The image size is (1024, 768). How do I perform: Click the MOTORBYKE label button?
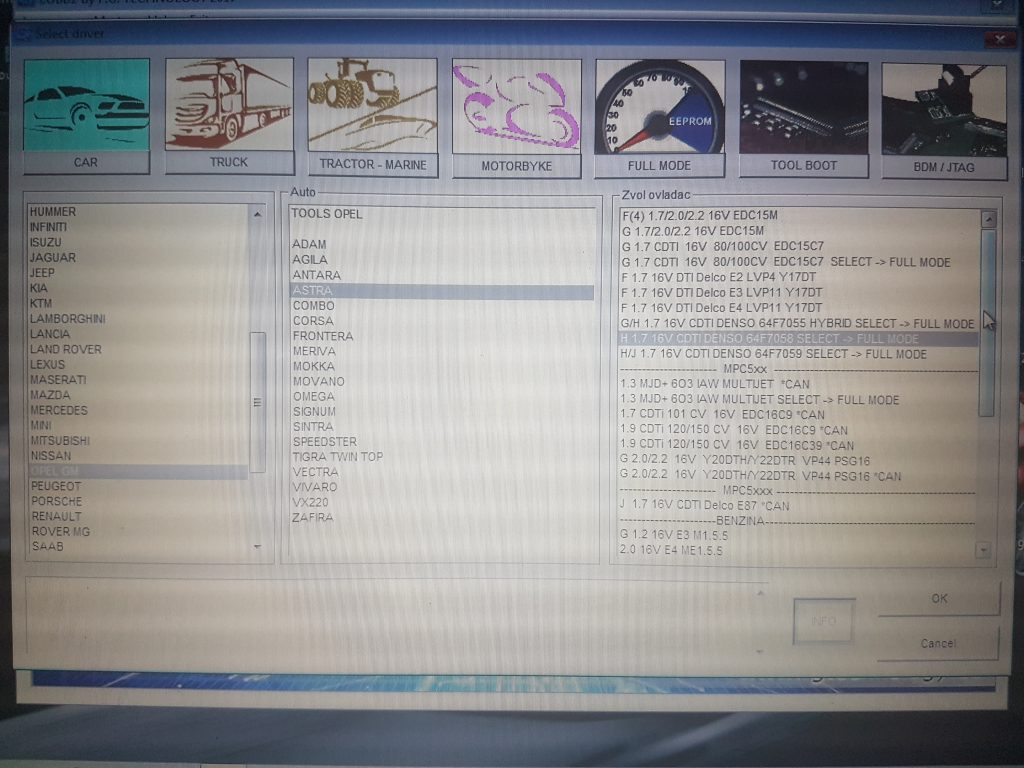[517, 166]
